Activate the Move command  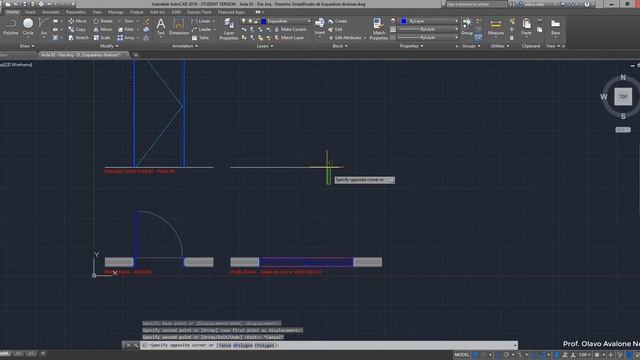click(77, 21)
